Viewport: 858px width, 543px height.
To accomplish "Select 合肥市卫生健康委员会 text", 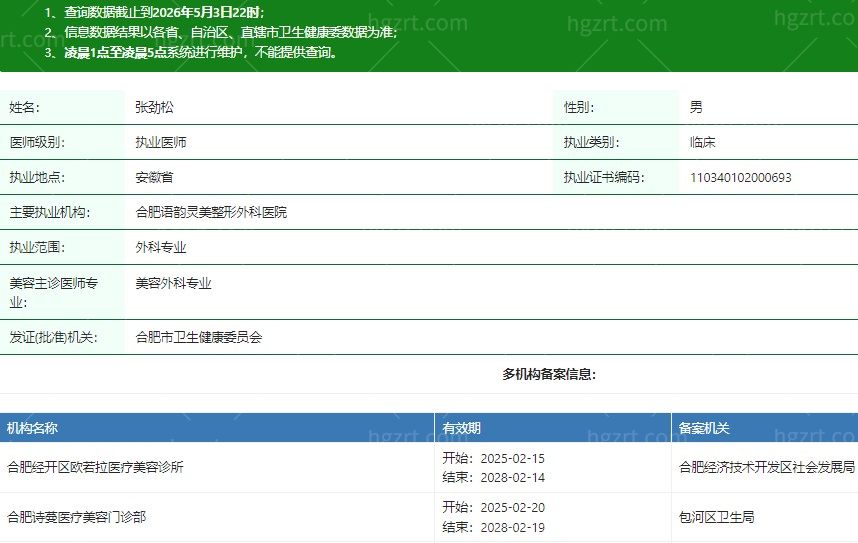I will (199, 337).
